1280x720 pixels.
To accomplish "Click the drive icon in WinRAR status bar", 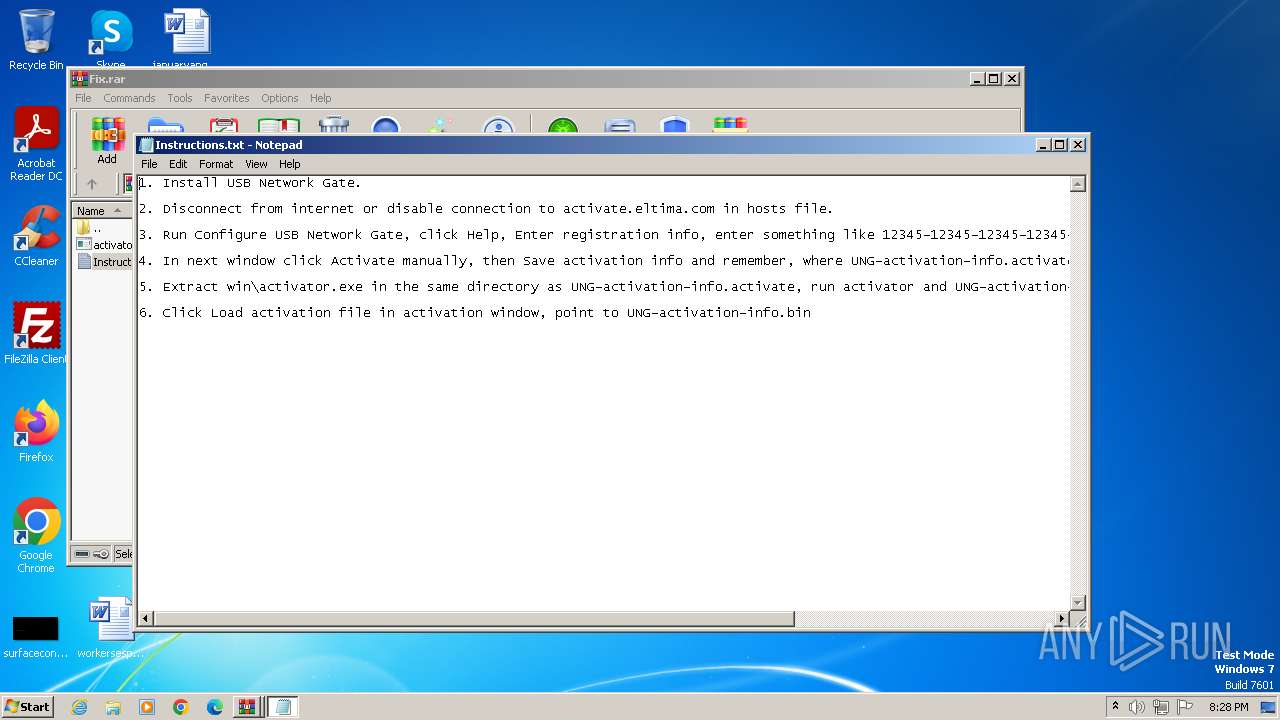I will [82, 554].
